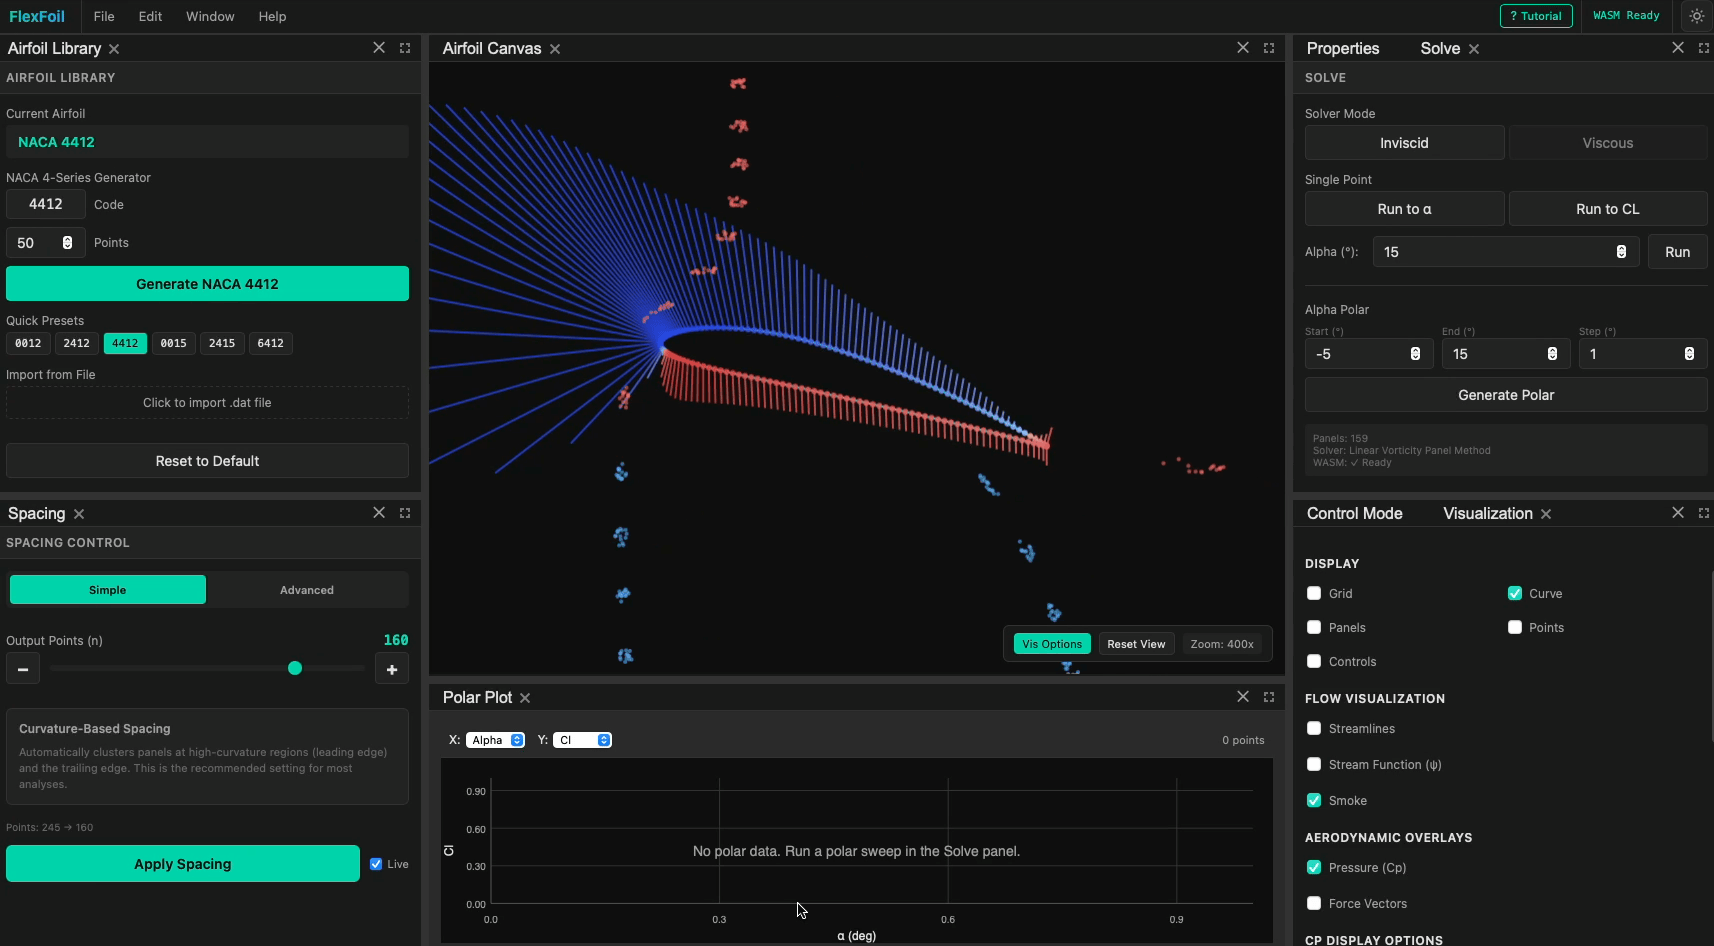
Task: Click the Alpha angle stepper arrows
Action: (x=1621, y=252)
